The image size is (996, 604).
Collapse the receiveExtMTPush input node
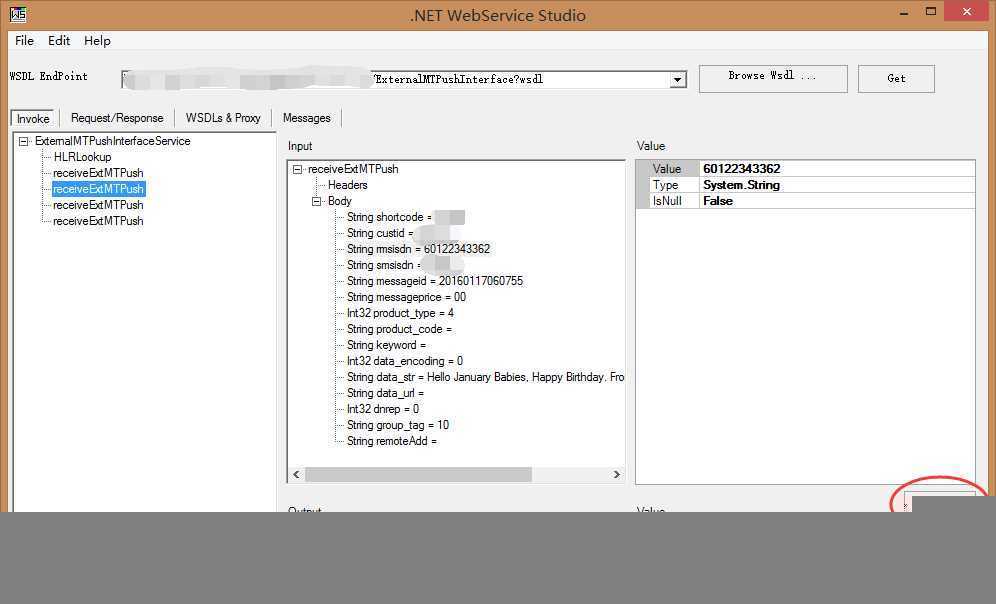pyautogui.click(x=297, y=169)
